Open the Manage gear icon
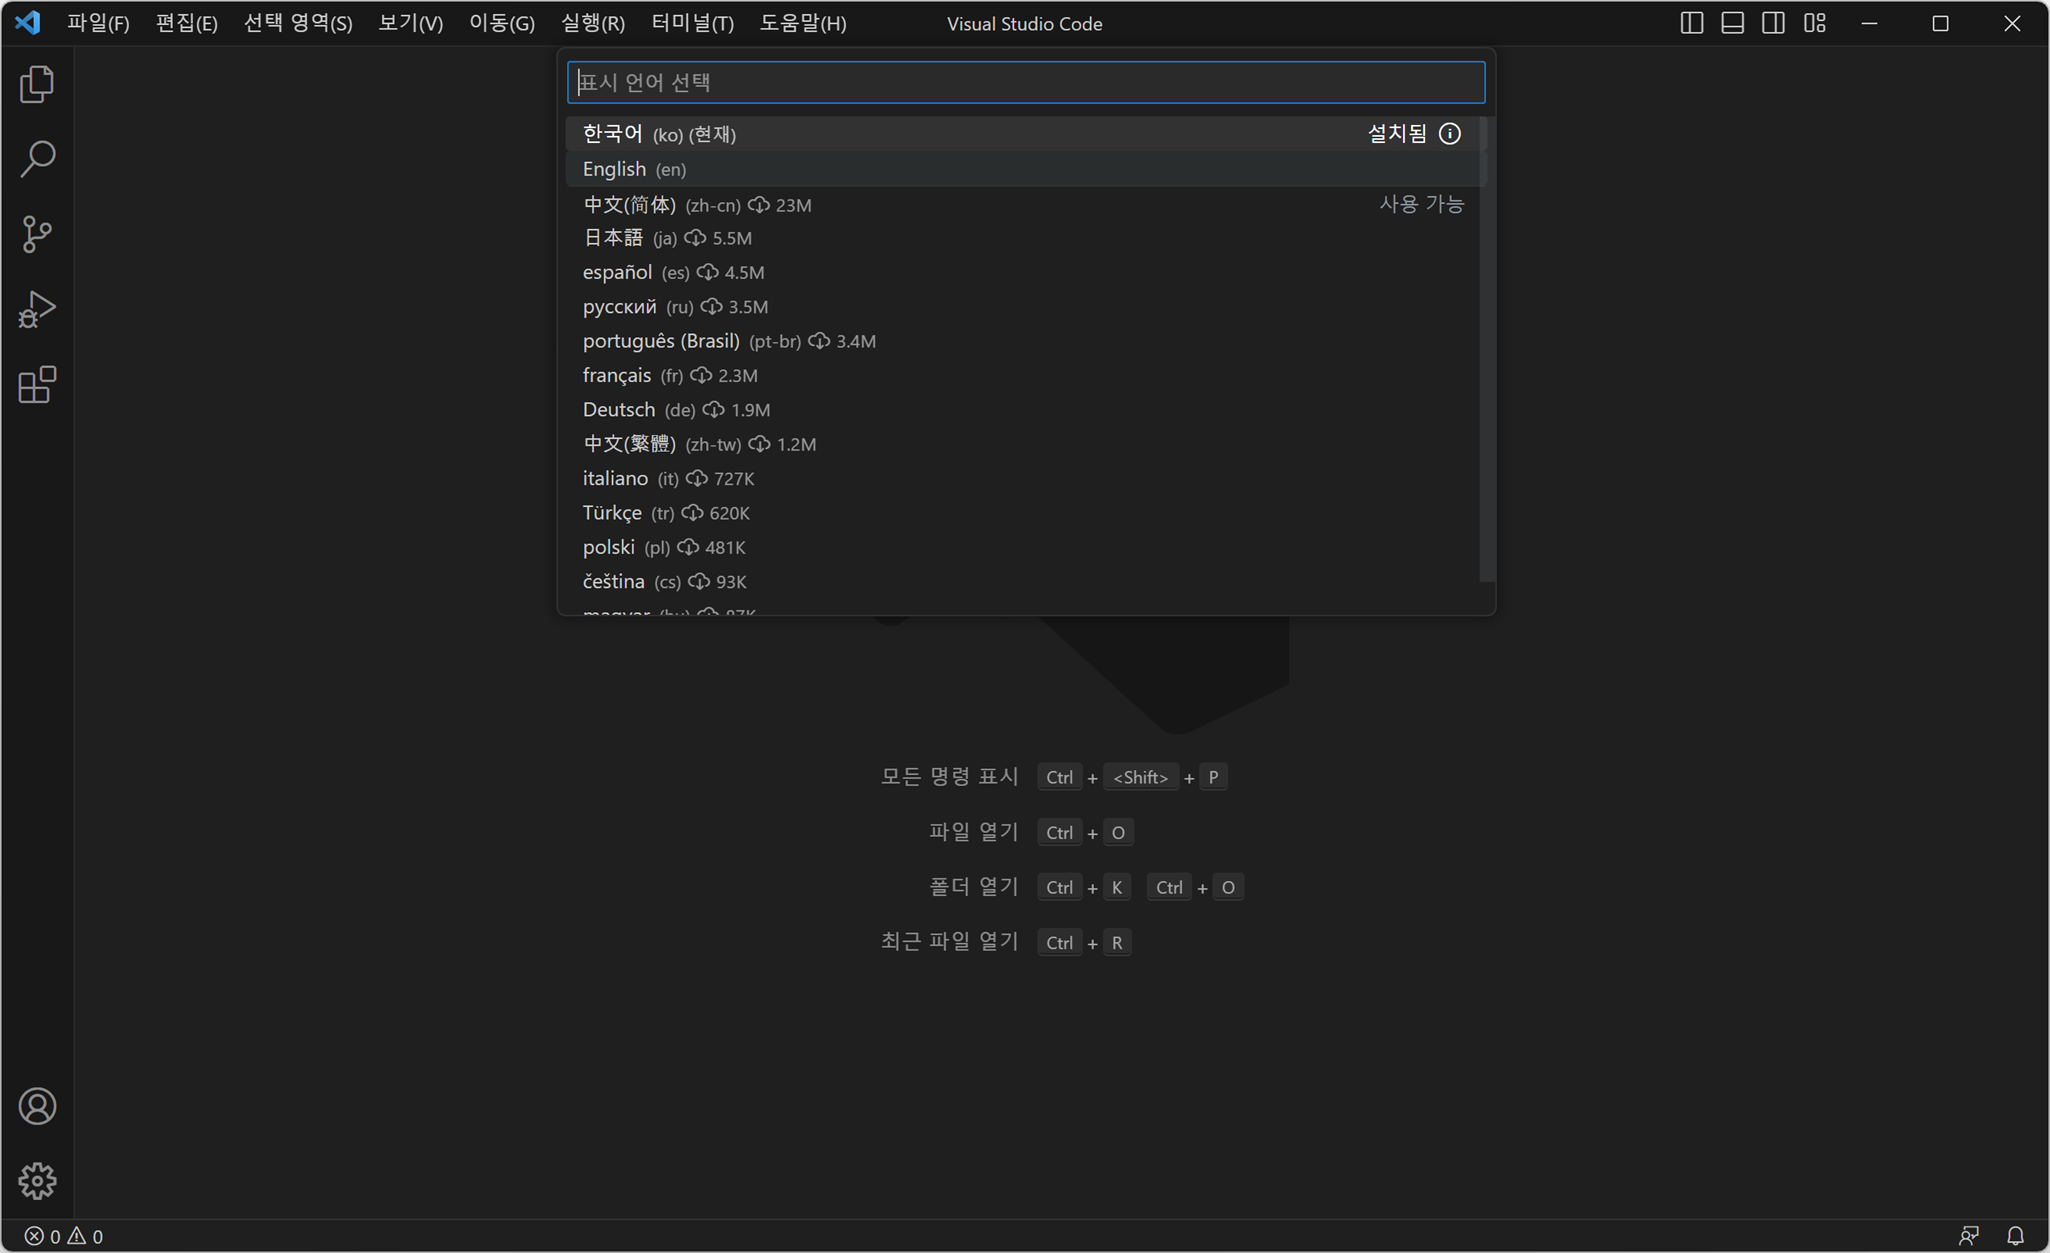 point(37,1181)
